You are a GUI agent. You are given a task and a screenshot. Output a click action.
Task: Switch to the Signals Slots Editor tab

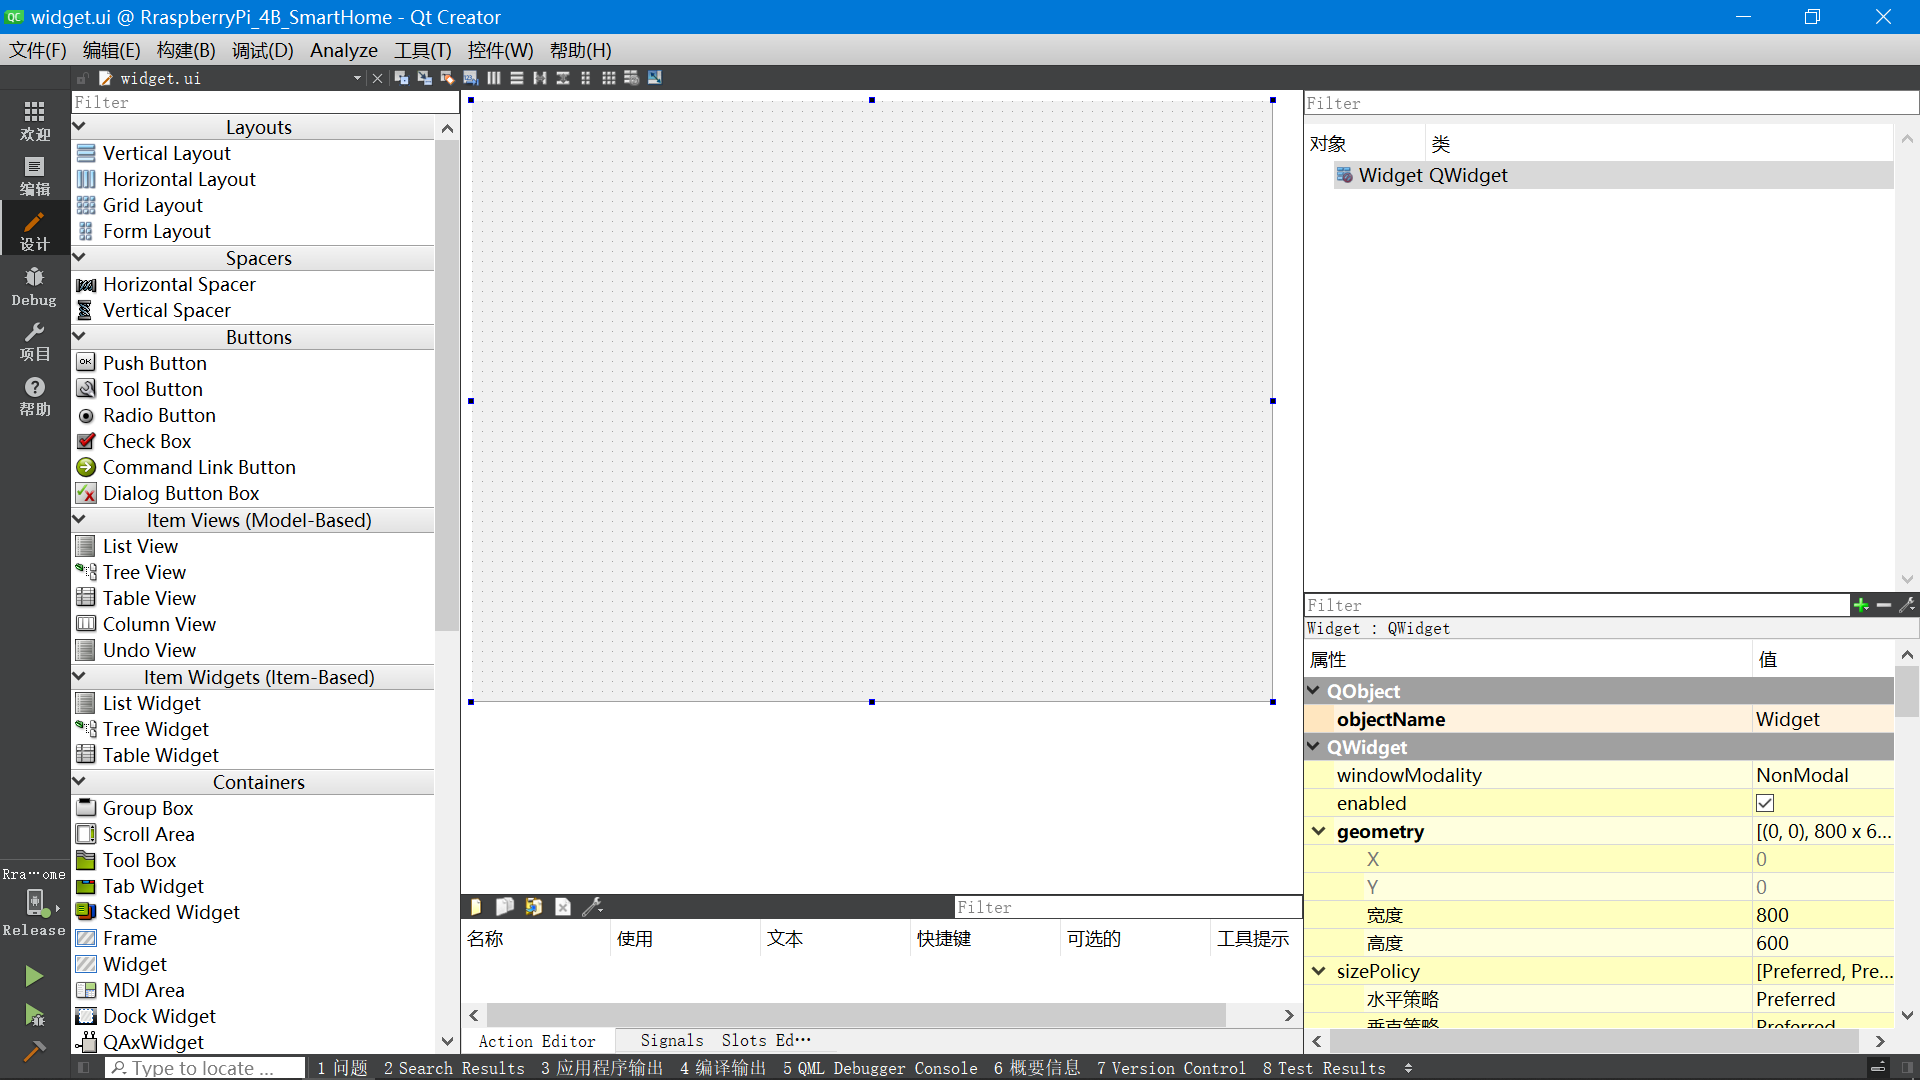pos(725,1041)
